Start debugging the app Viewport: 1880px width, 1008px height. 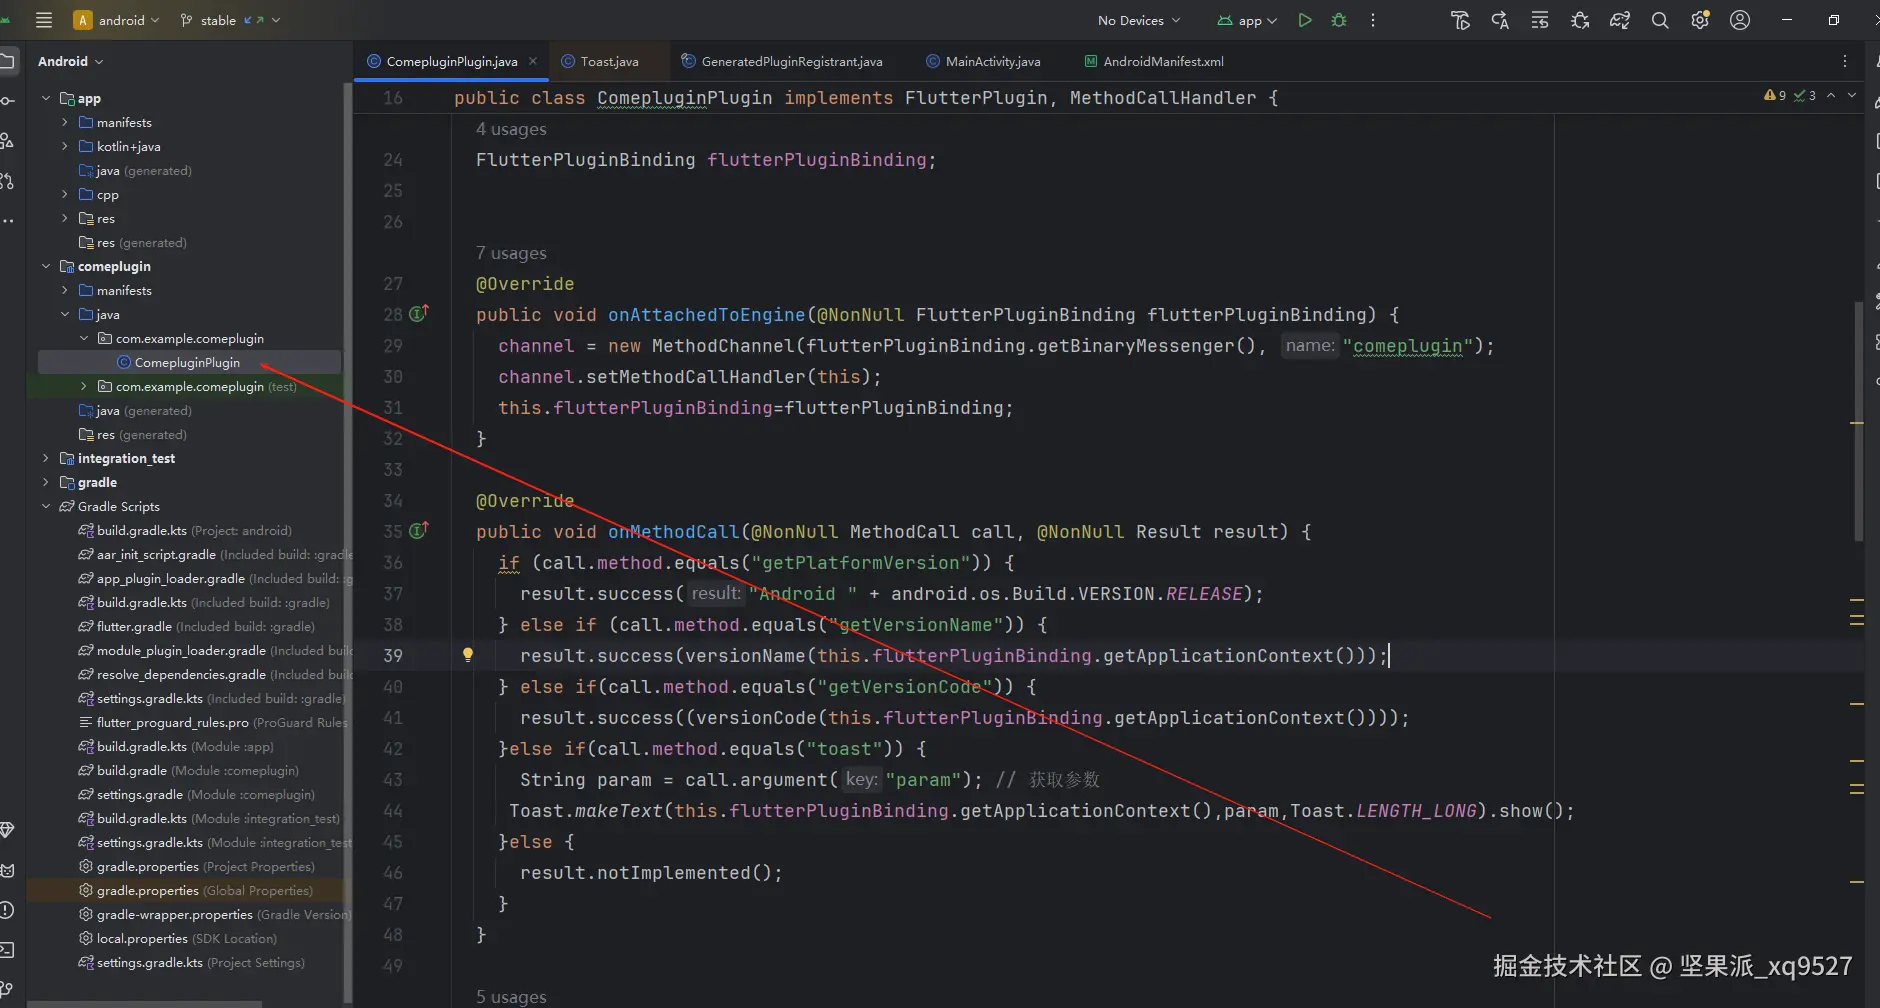click(x=1339, y=20)
